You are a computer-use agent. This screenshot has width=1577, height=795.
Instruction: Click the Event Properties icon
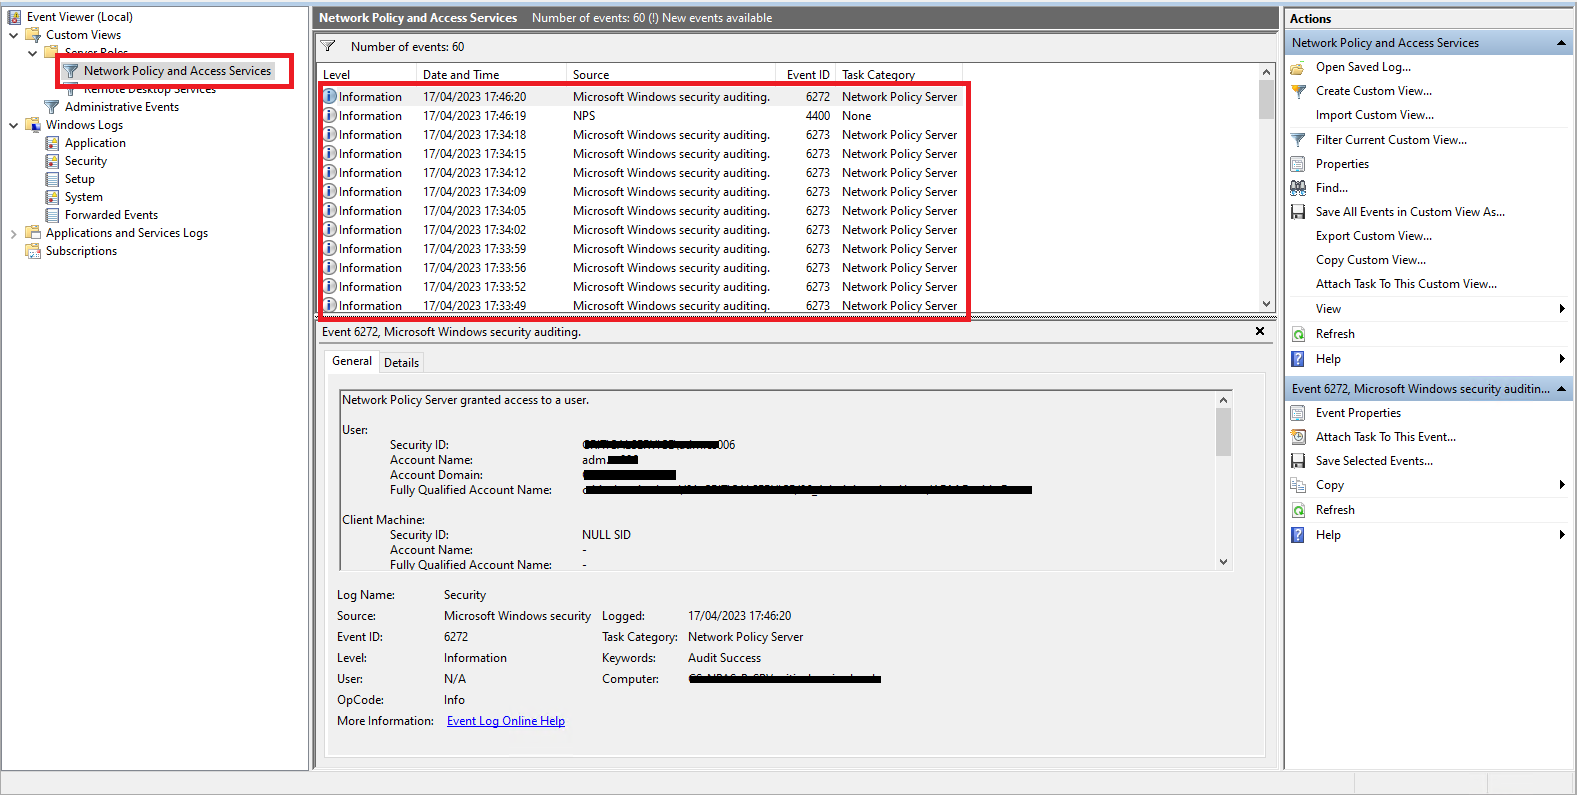[1298, 413]
